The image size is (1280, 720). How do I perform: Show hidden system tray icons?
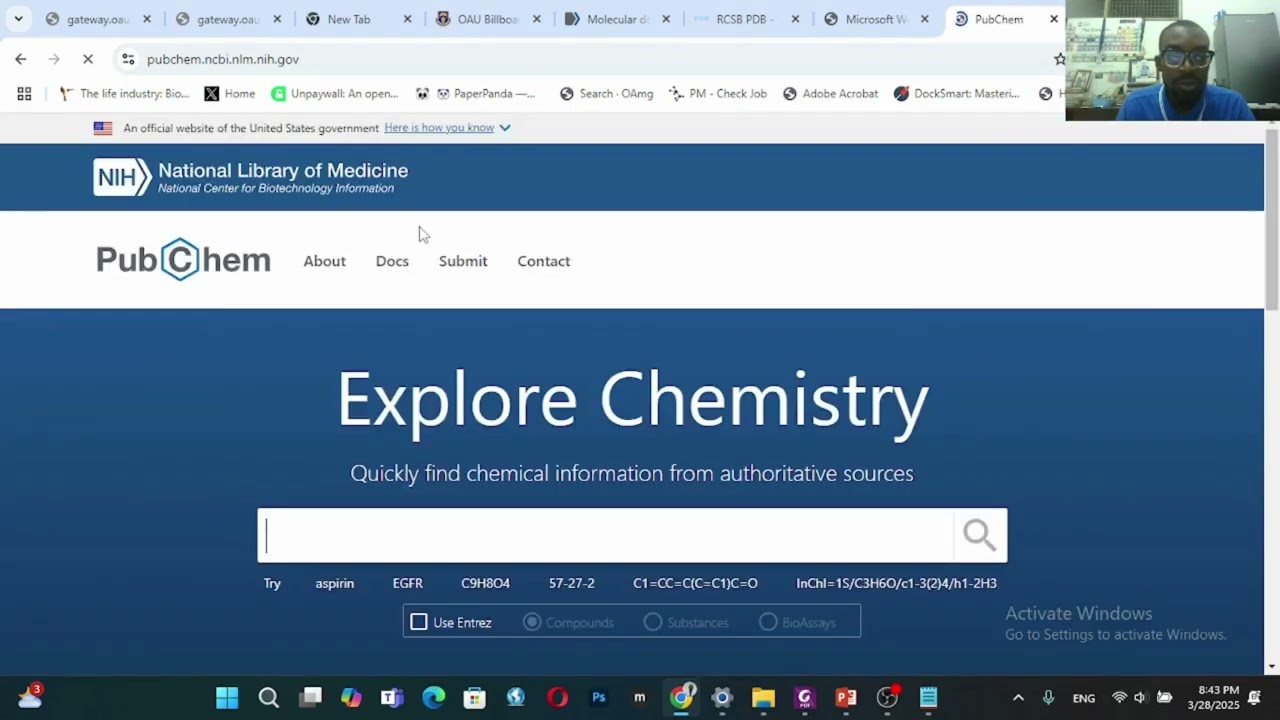click(x=1018, y=697)
